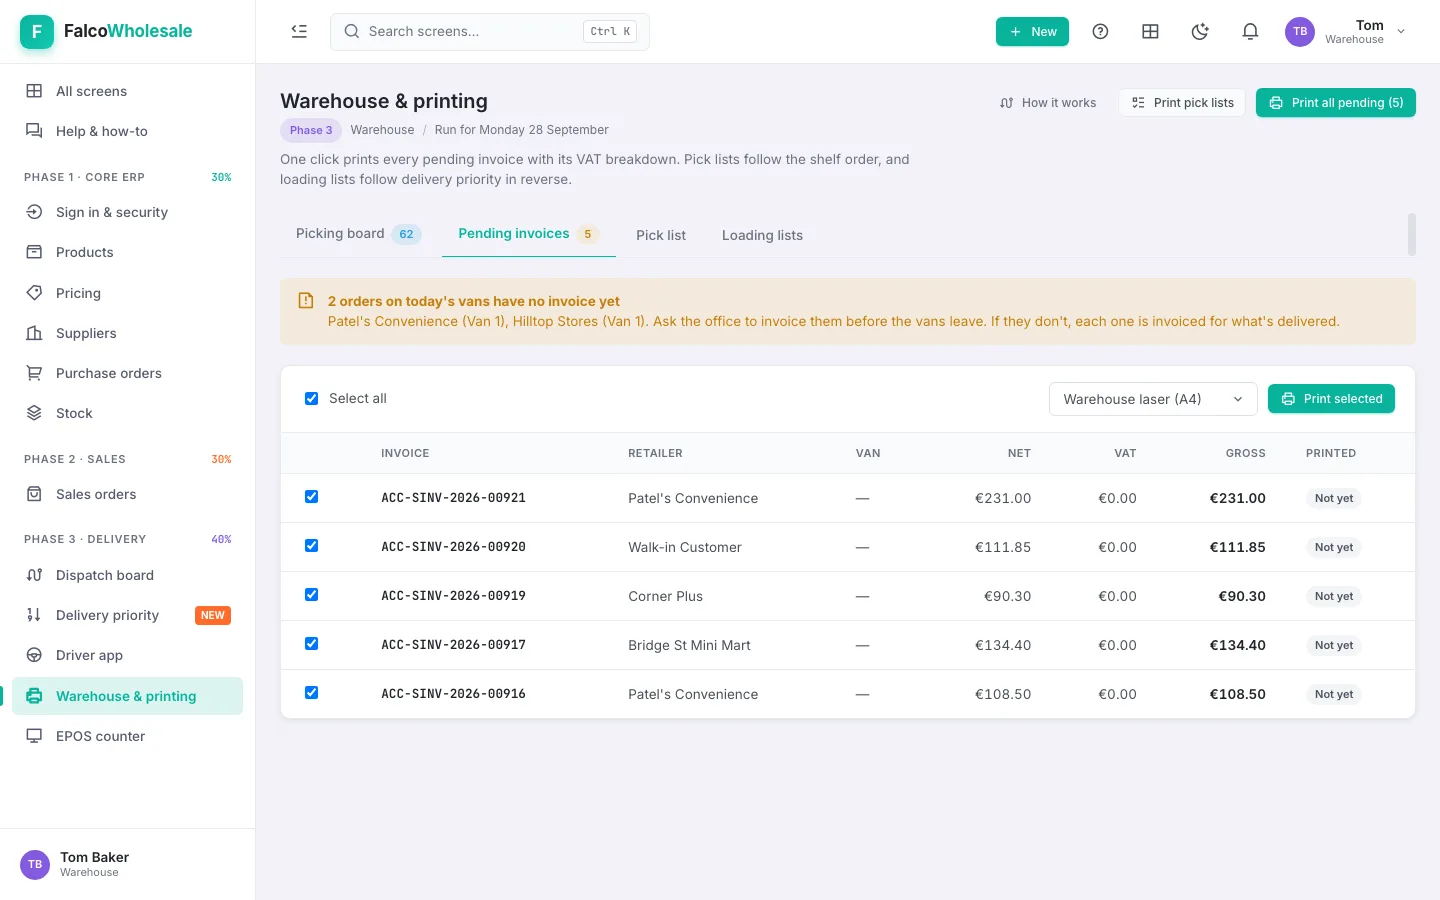Viewport: 1440px width, 900px height.
Task: Open the help question mark icon
Action: pyautogui.click(x=1100, y=31)
